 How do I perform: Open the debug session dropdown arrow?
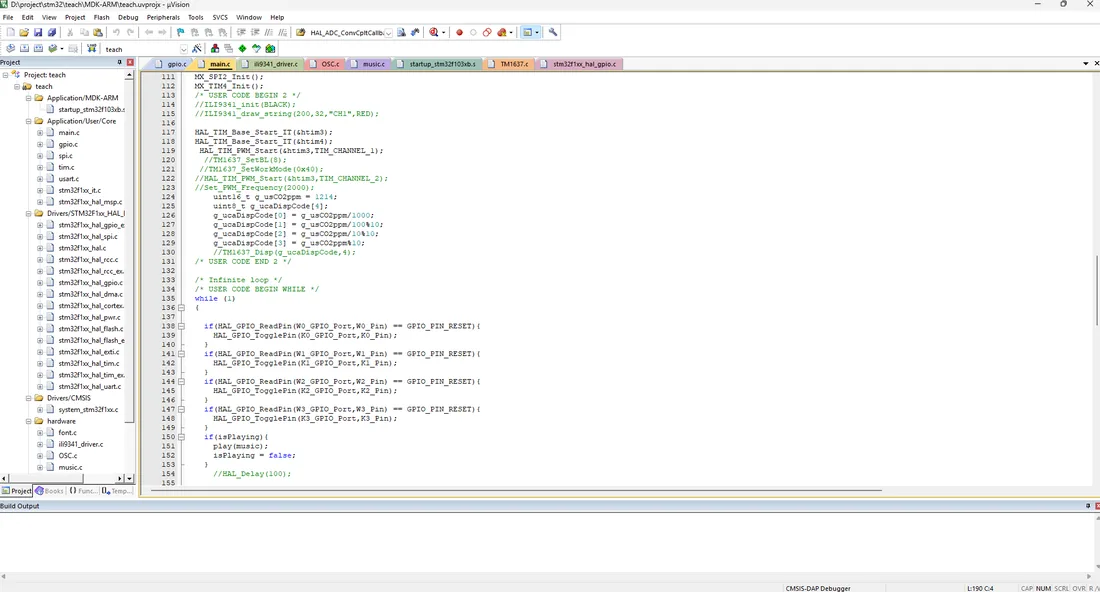coord(443,32)
